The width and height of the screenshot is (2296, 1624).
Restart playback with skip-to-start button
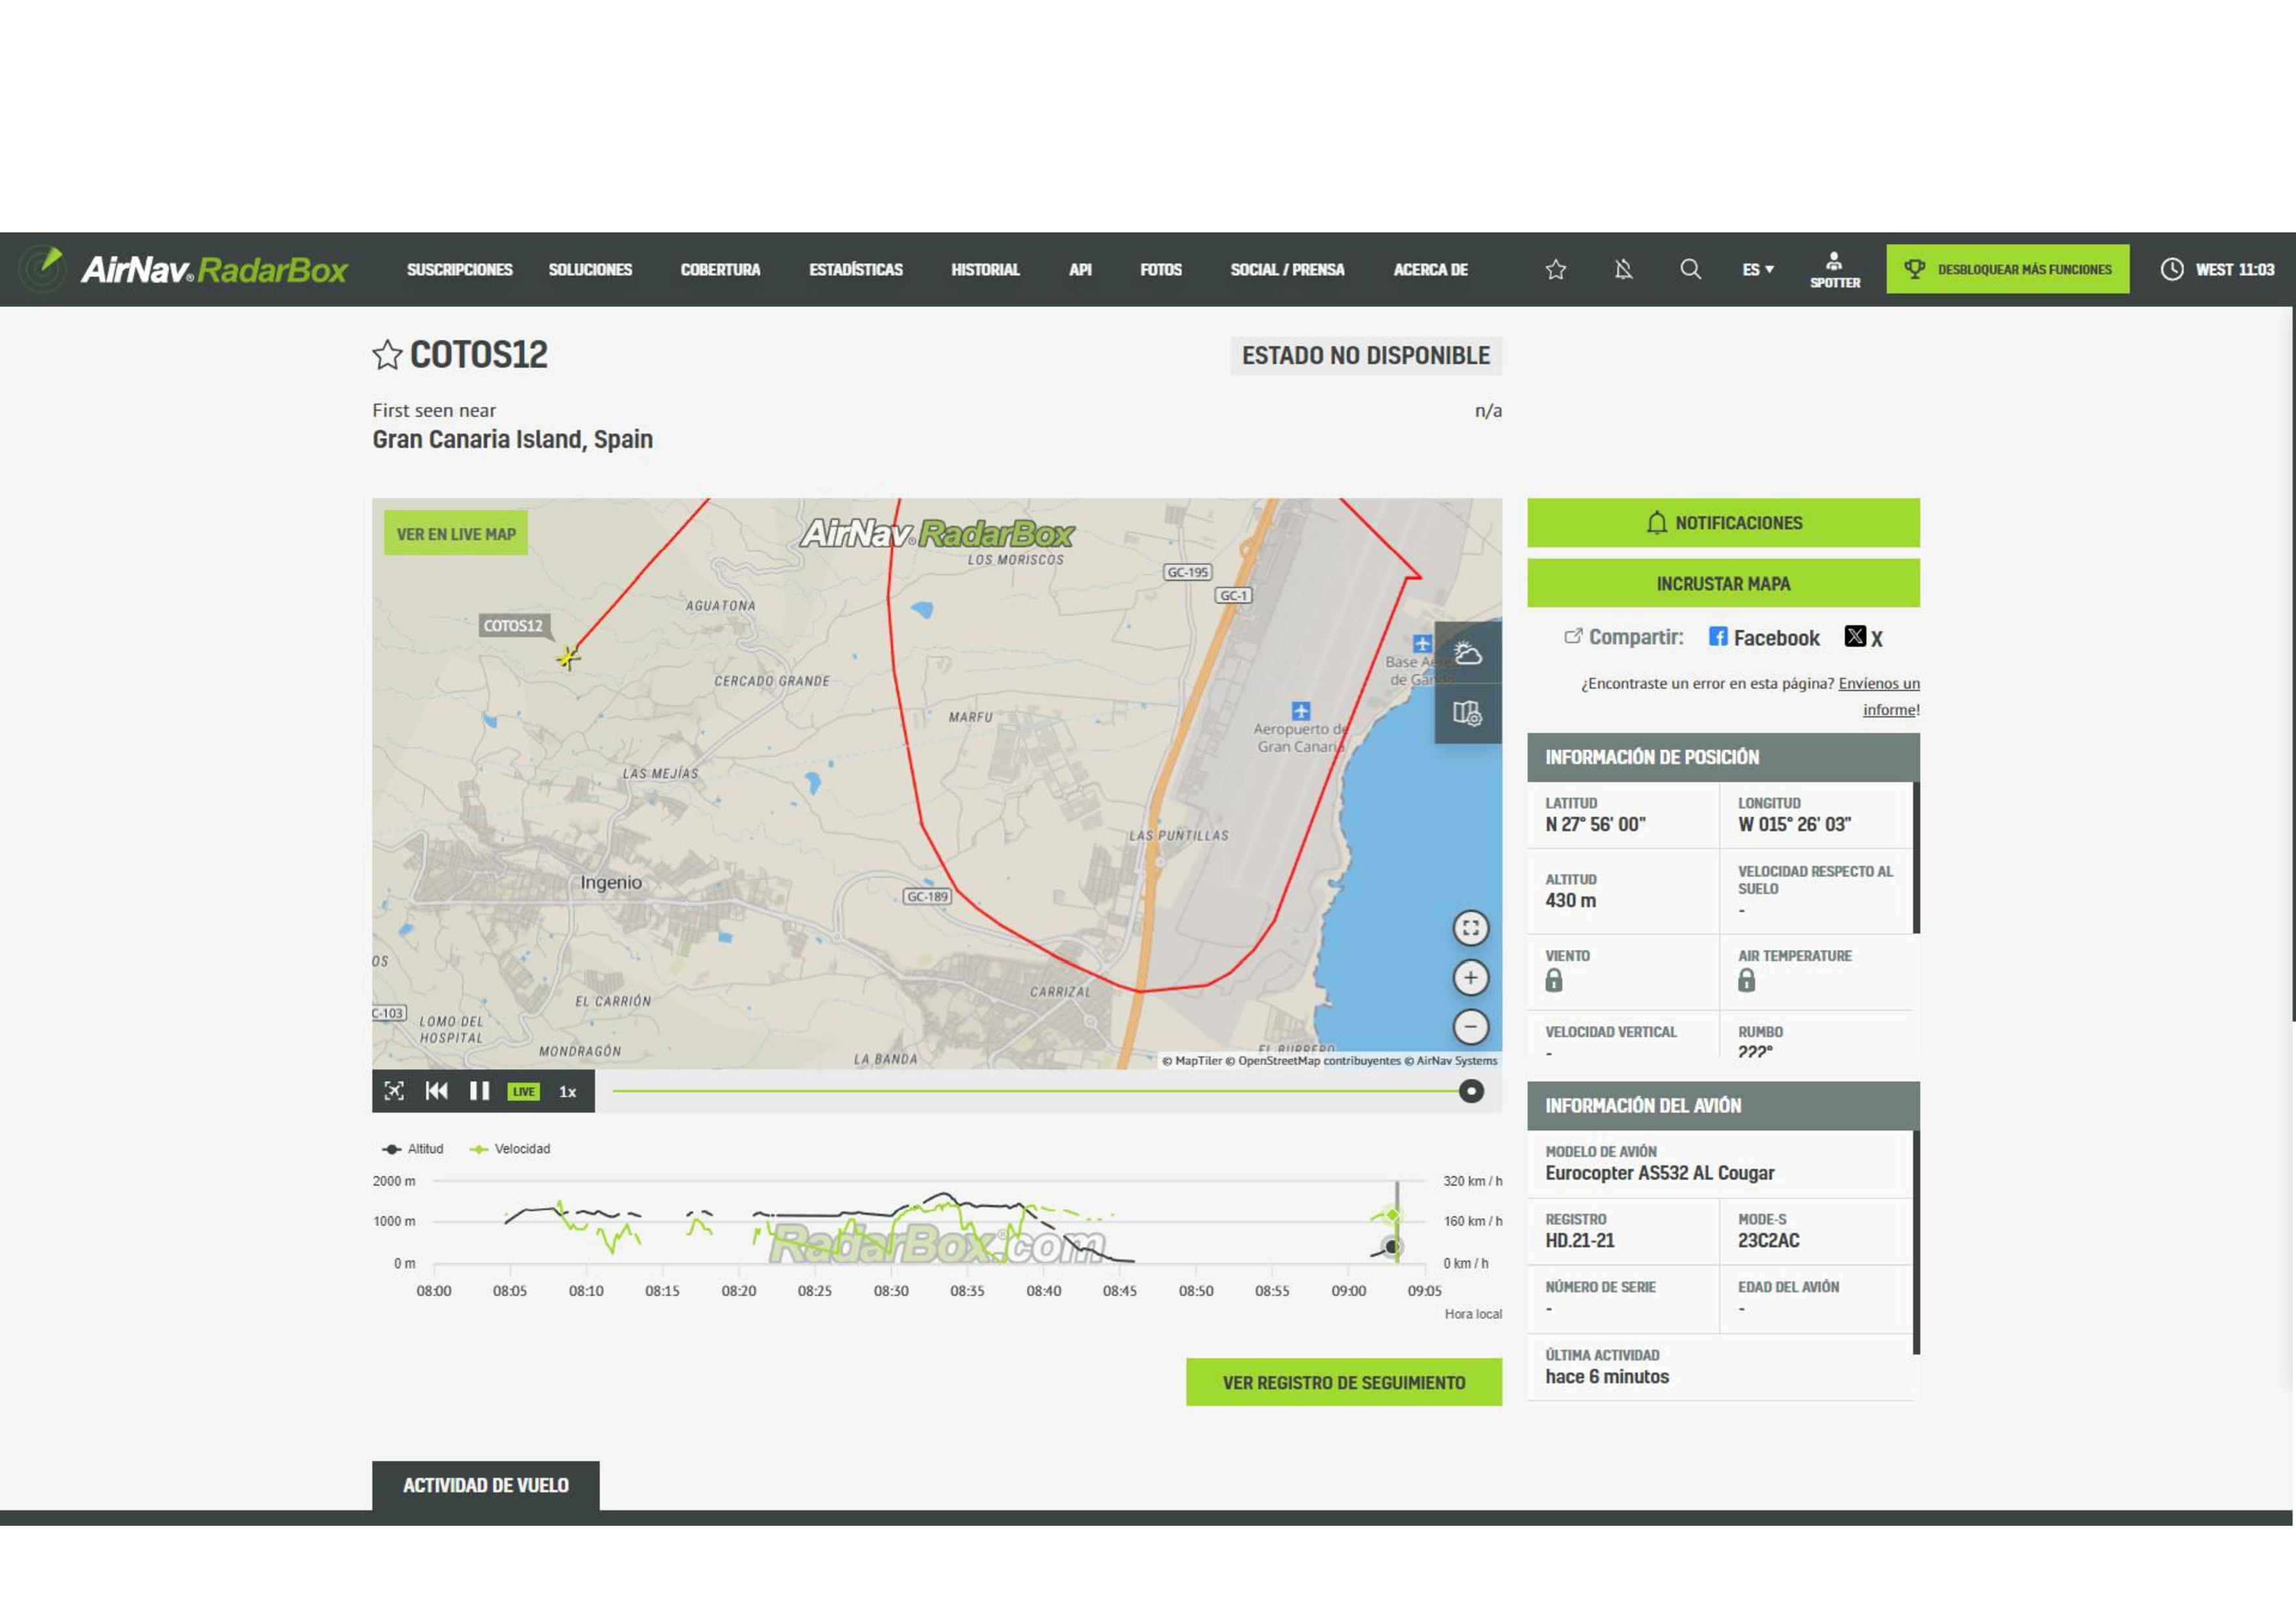(x=437, y=1091)
